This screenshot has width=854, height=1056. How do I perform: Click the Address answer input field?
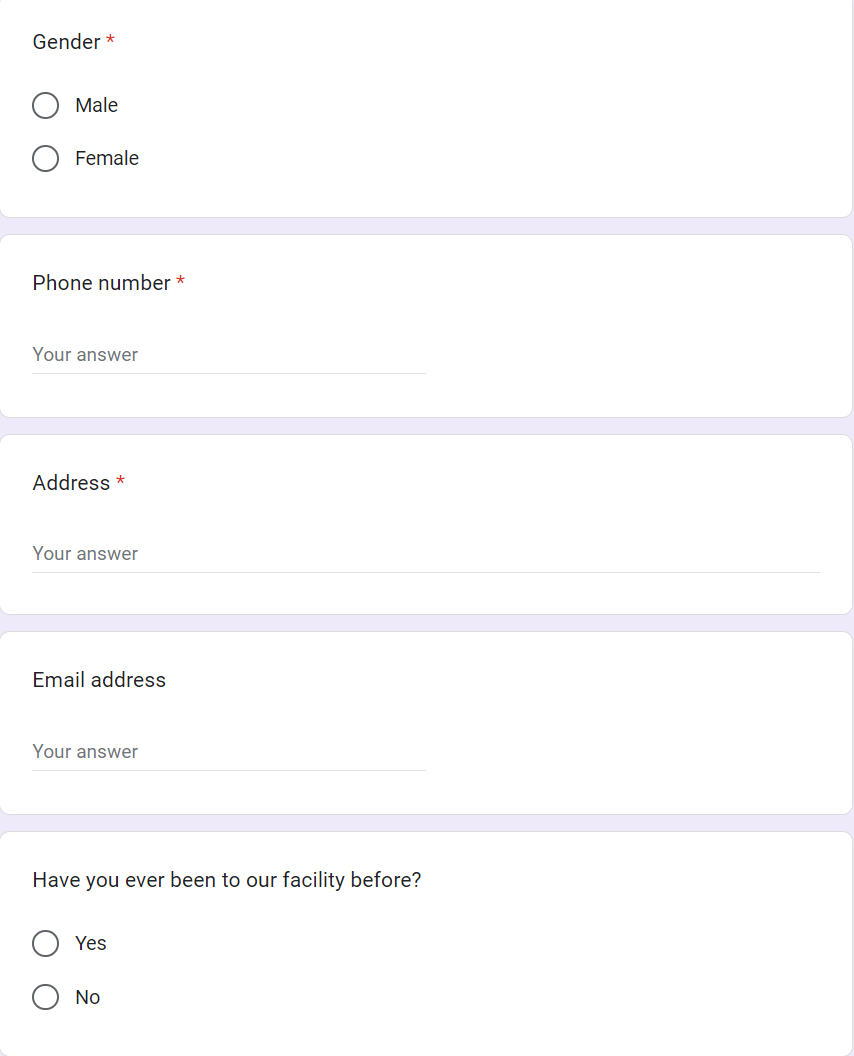[425, 554]
